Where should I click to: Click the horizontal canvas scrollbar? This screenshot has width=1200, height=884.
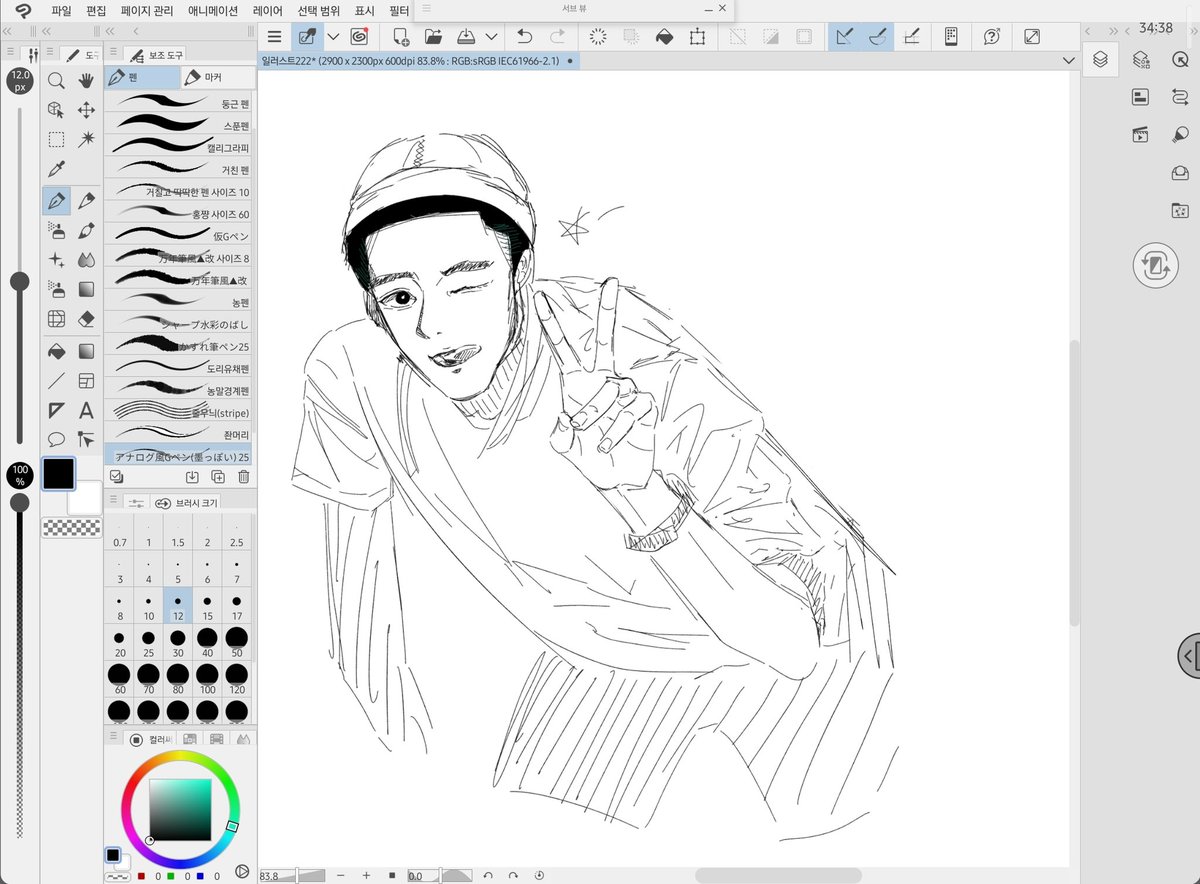pyautogui.click(x=777, y=875)
